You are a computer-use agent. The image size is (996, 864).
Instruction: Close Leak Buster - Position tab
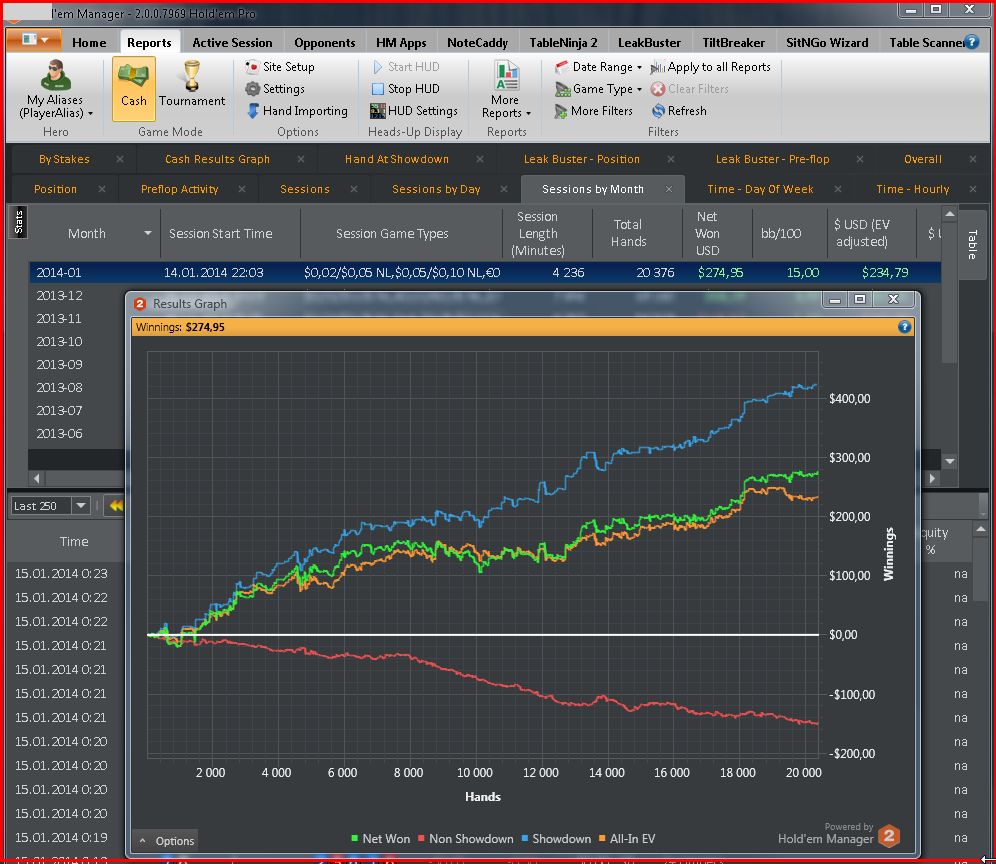coord(671,159)
